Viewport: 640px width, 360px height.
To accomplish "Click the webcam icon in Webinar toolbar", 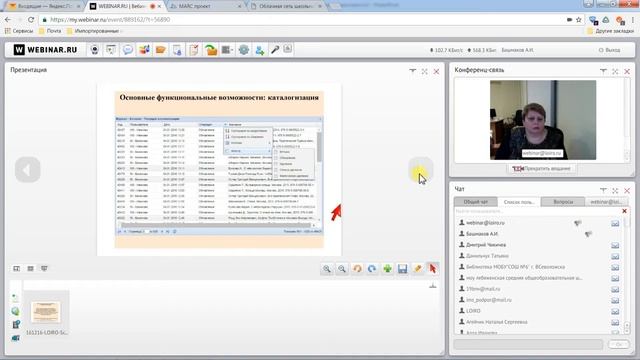I will click(x=95, y=50).
